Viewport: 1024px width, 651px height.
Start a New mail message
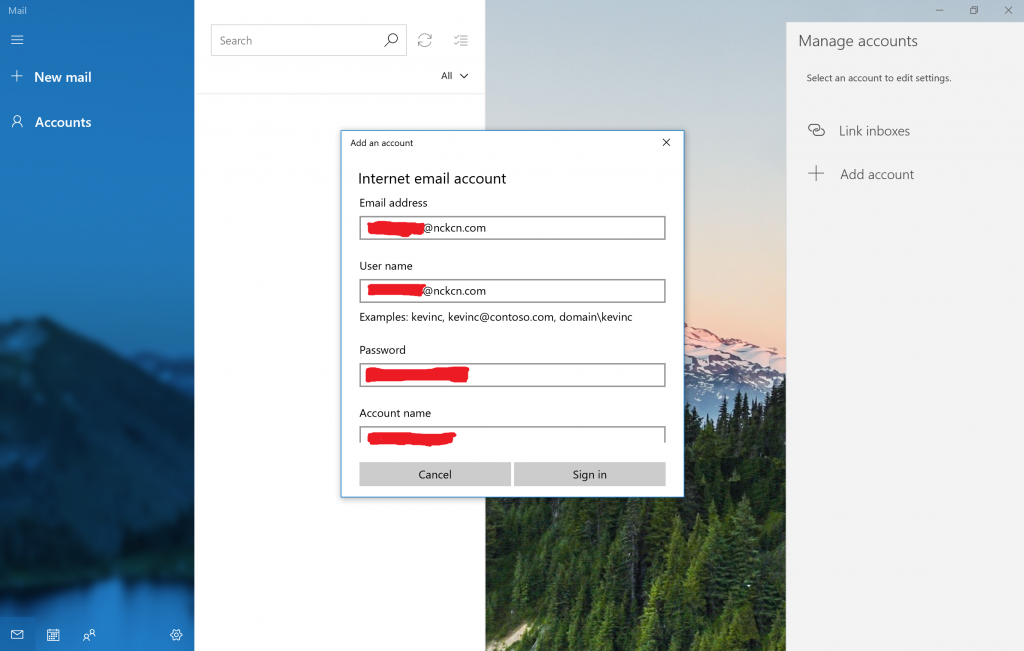tap(62, 76)
